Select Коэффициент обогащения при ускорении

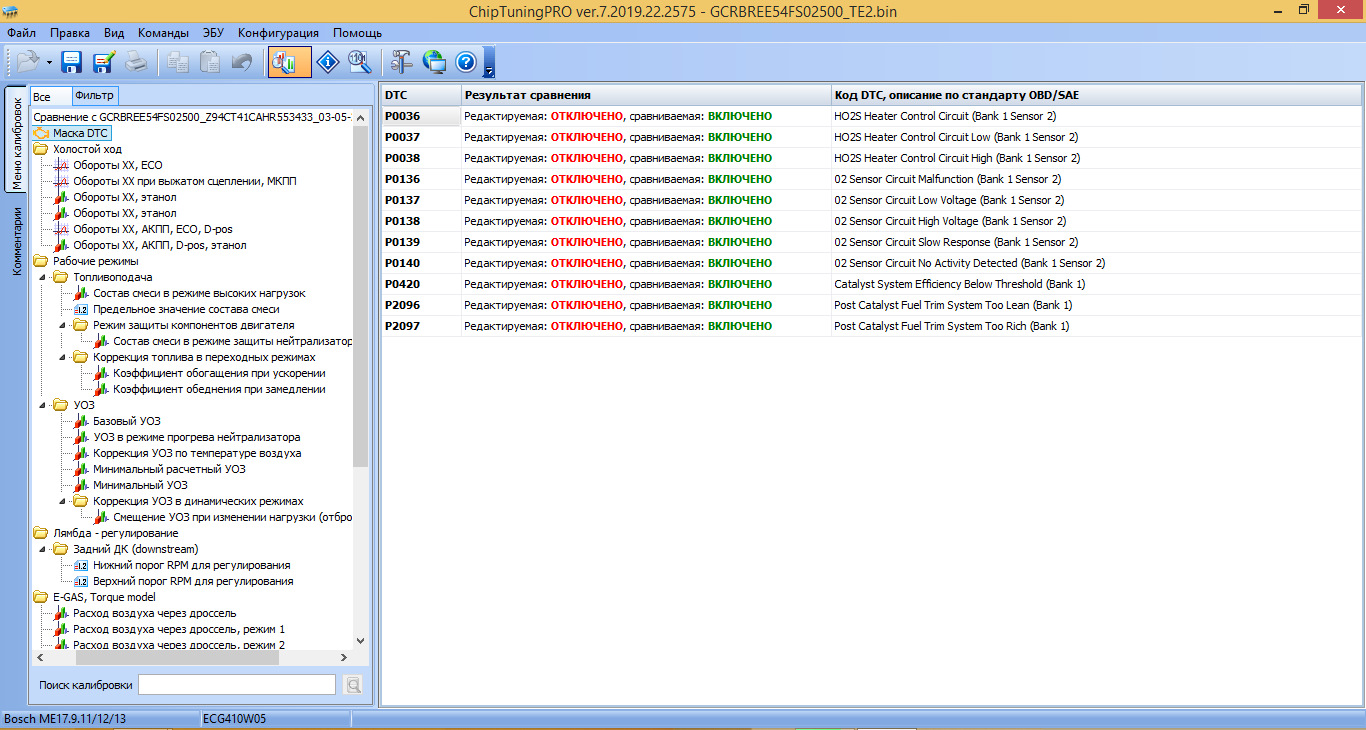pos(219,373)
